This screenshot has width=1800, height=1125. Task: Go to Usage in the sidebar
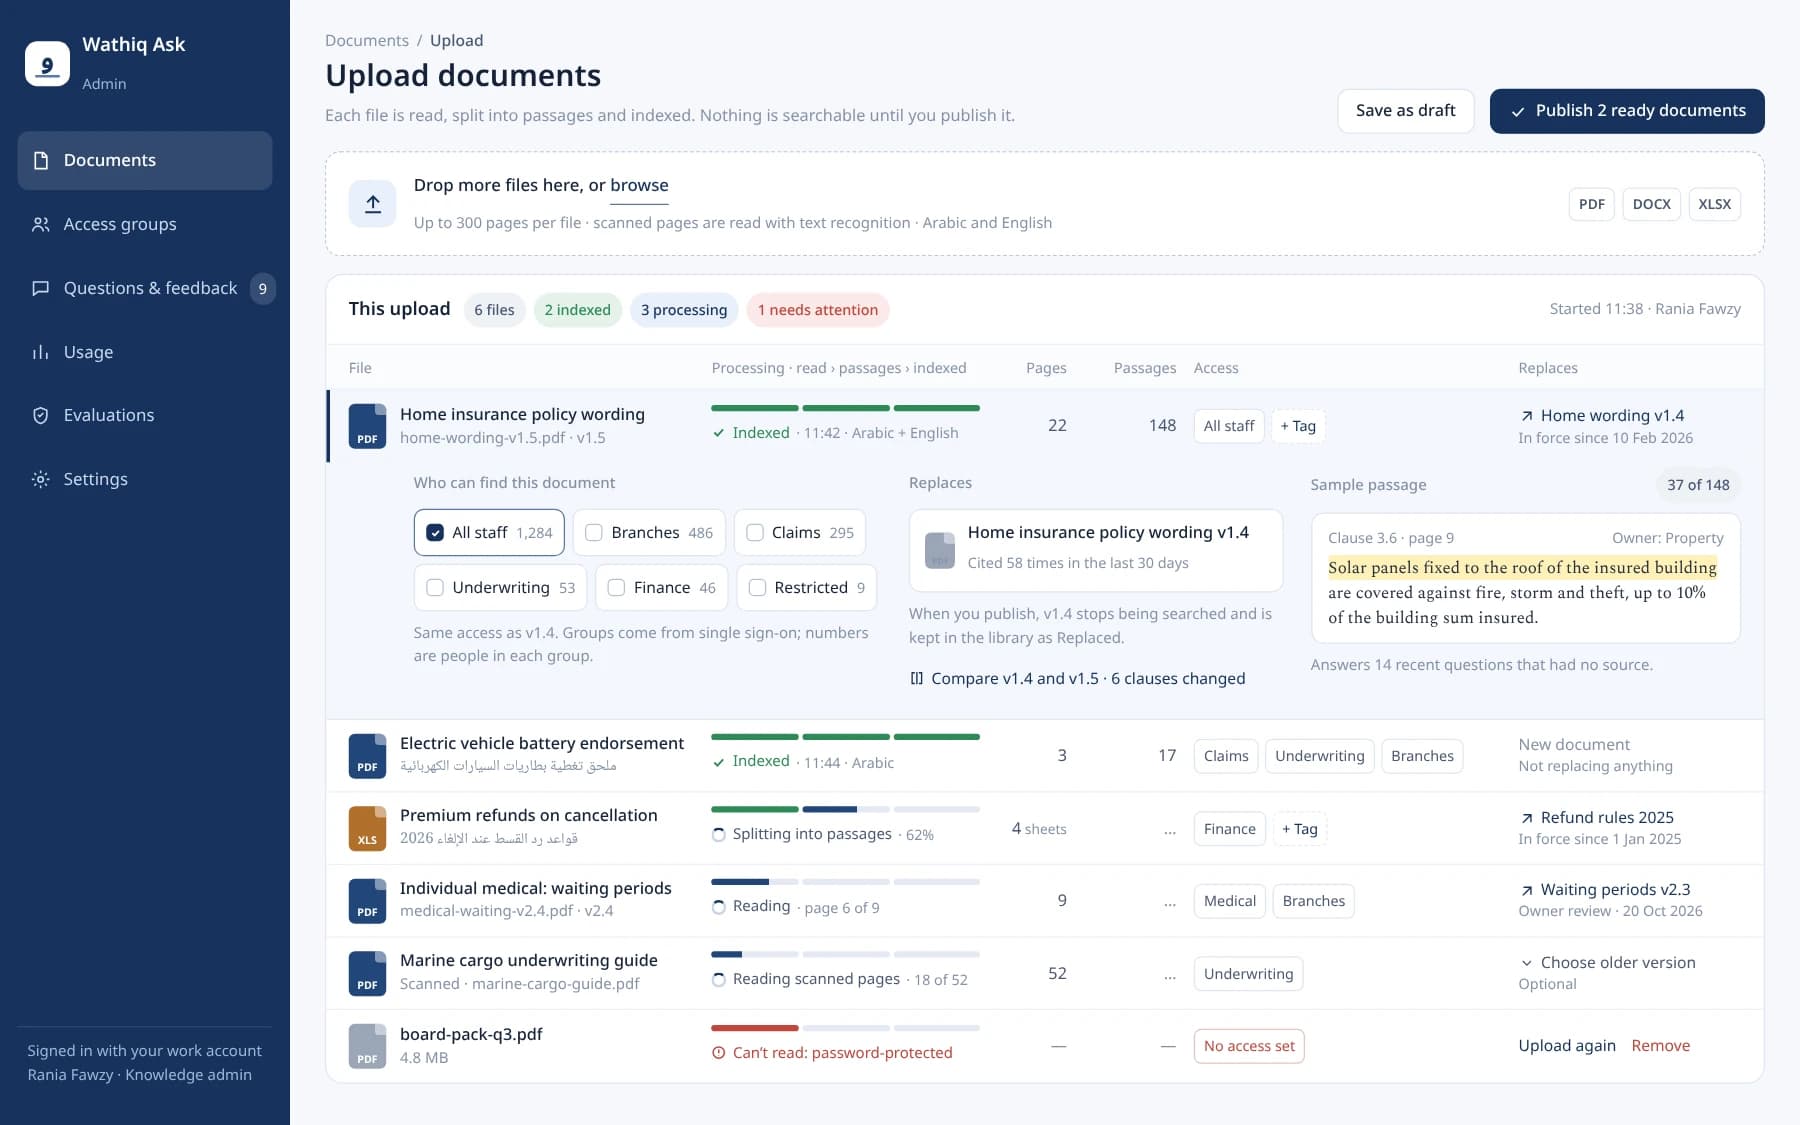[145, 352]
